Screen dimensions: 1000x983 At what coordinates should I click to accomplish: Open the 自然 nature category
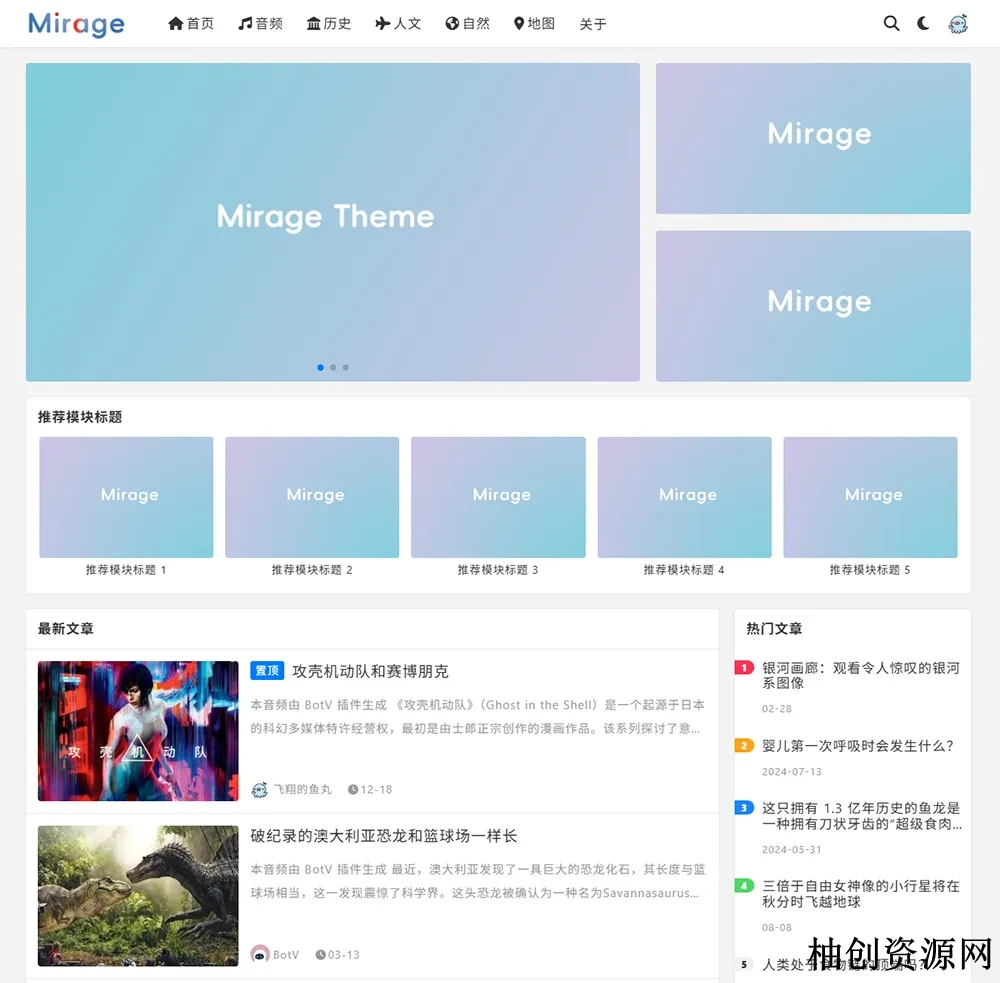[x=467, y=23]
